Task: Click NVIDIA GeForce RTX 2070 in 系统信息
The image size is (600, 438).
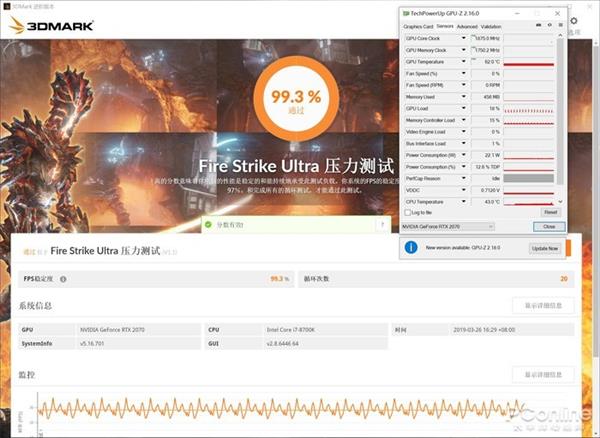Action: pyautogui.click(x=112, y=330)
